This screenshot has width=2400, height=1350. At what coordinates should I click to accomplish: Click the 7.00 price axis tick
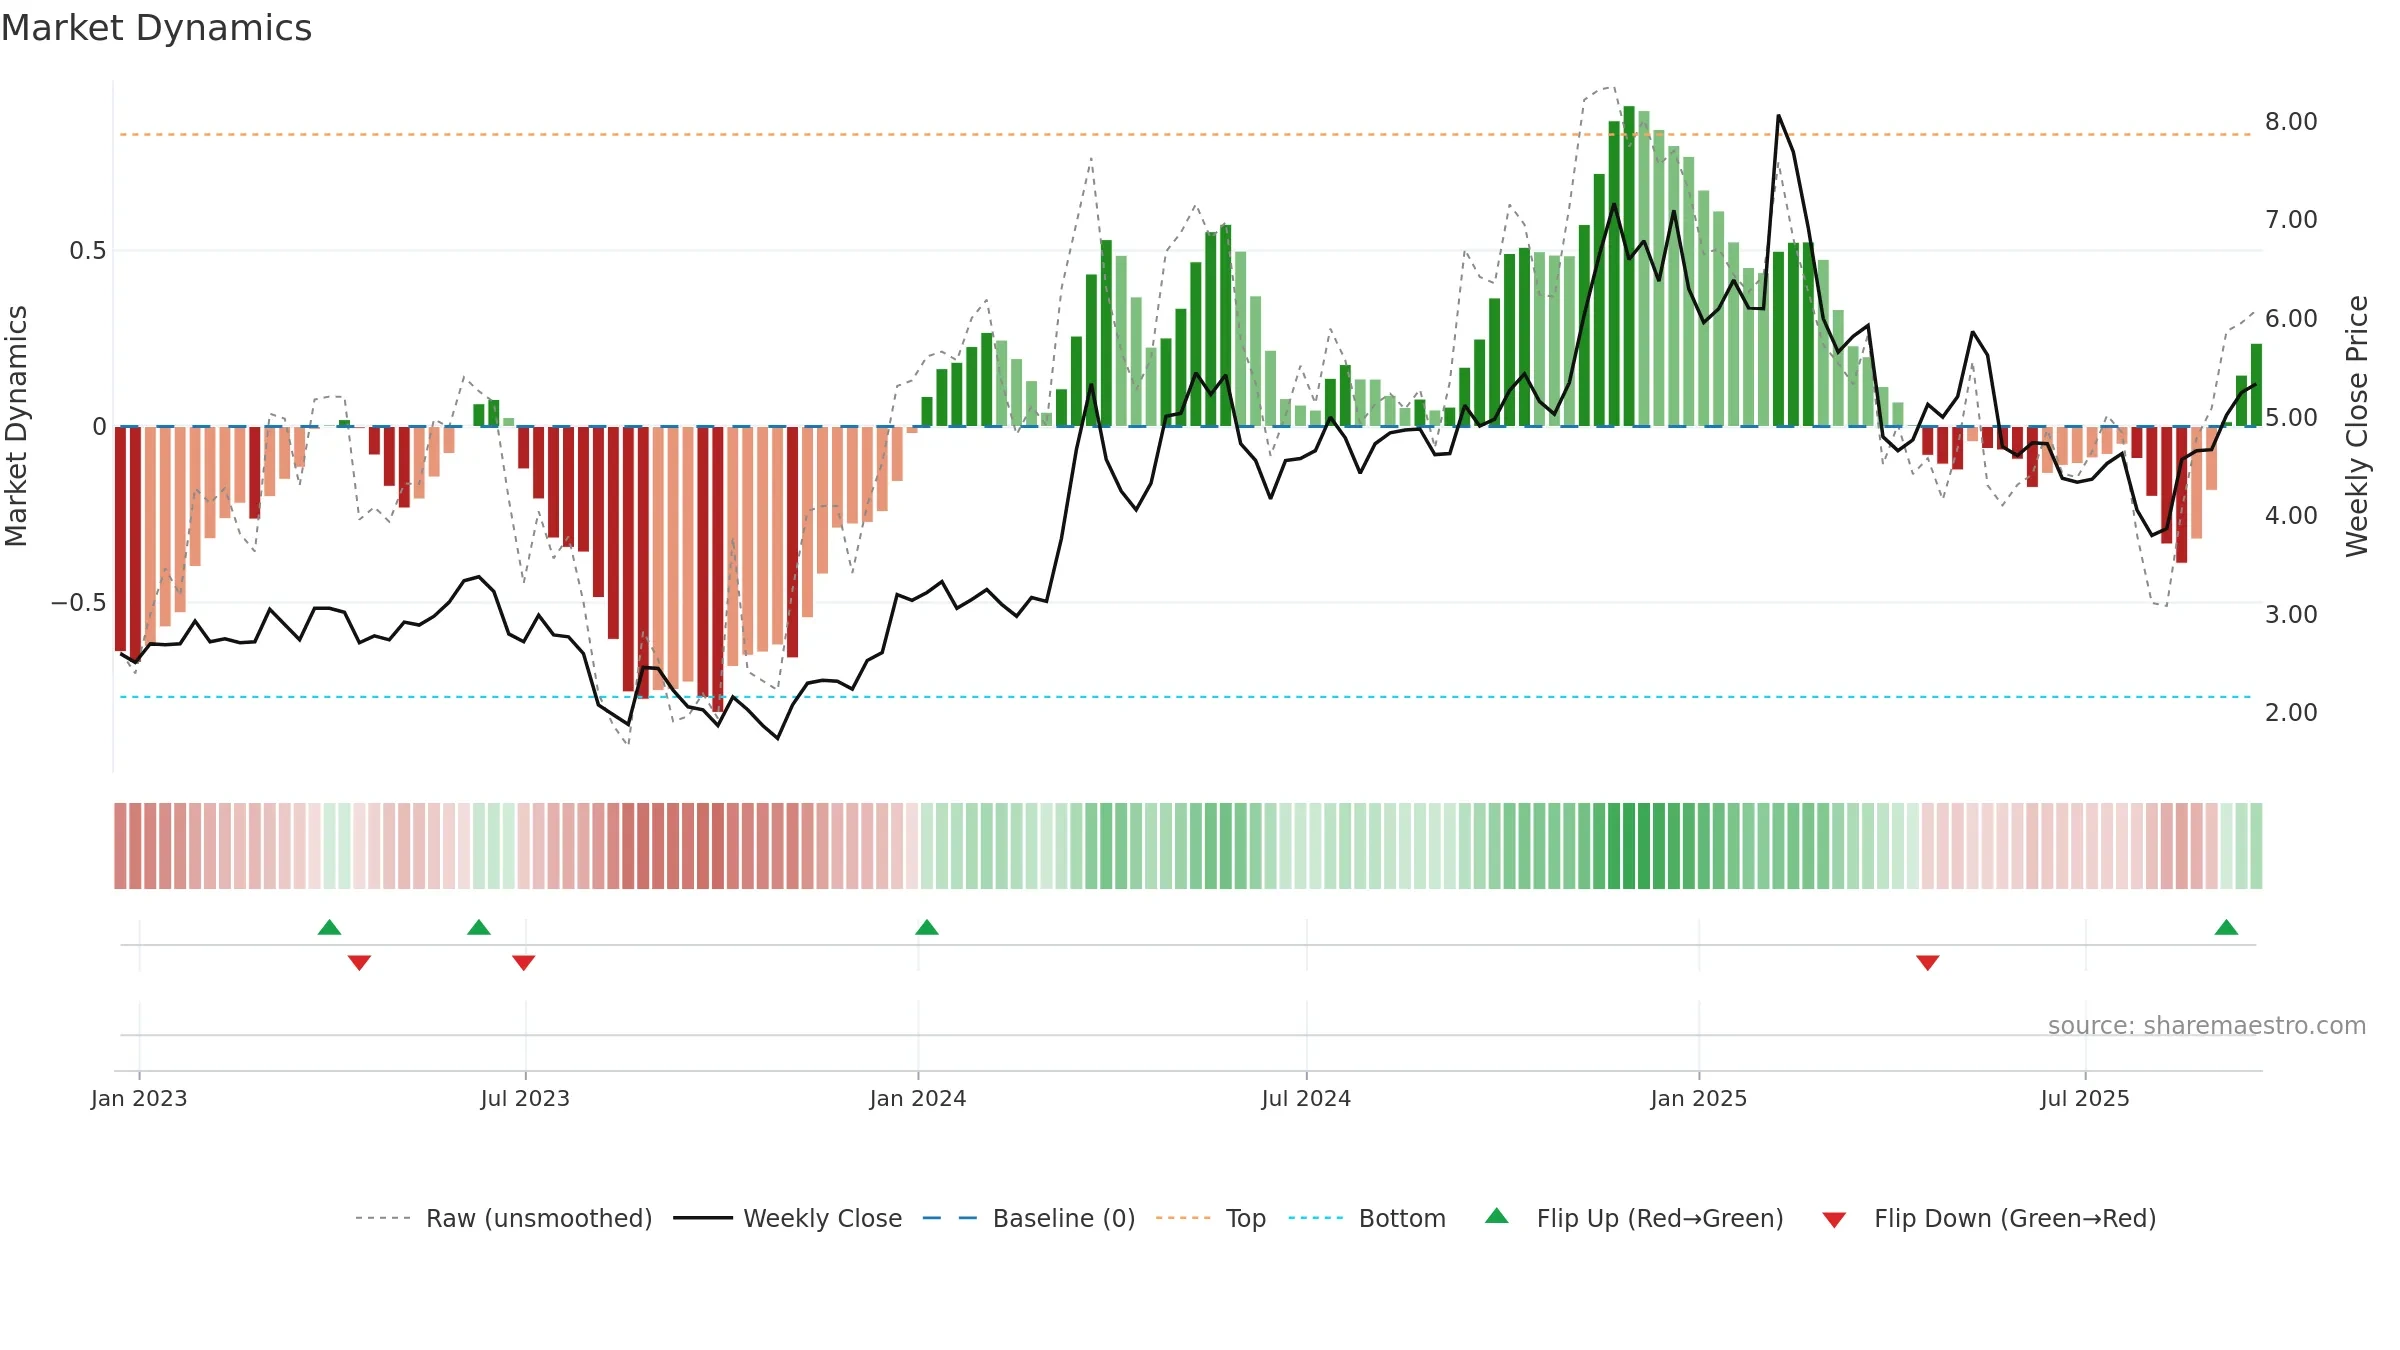(x=2291, y=219)
